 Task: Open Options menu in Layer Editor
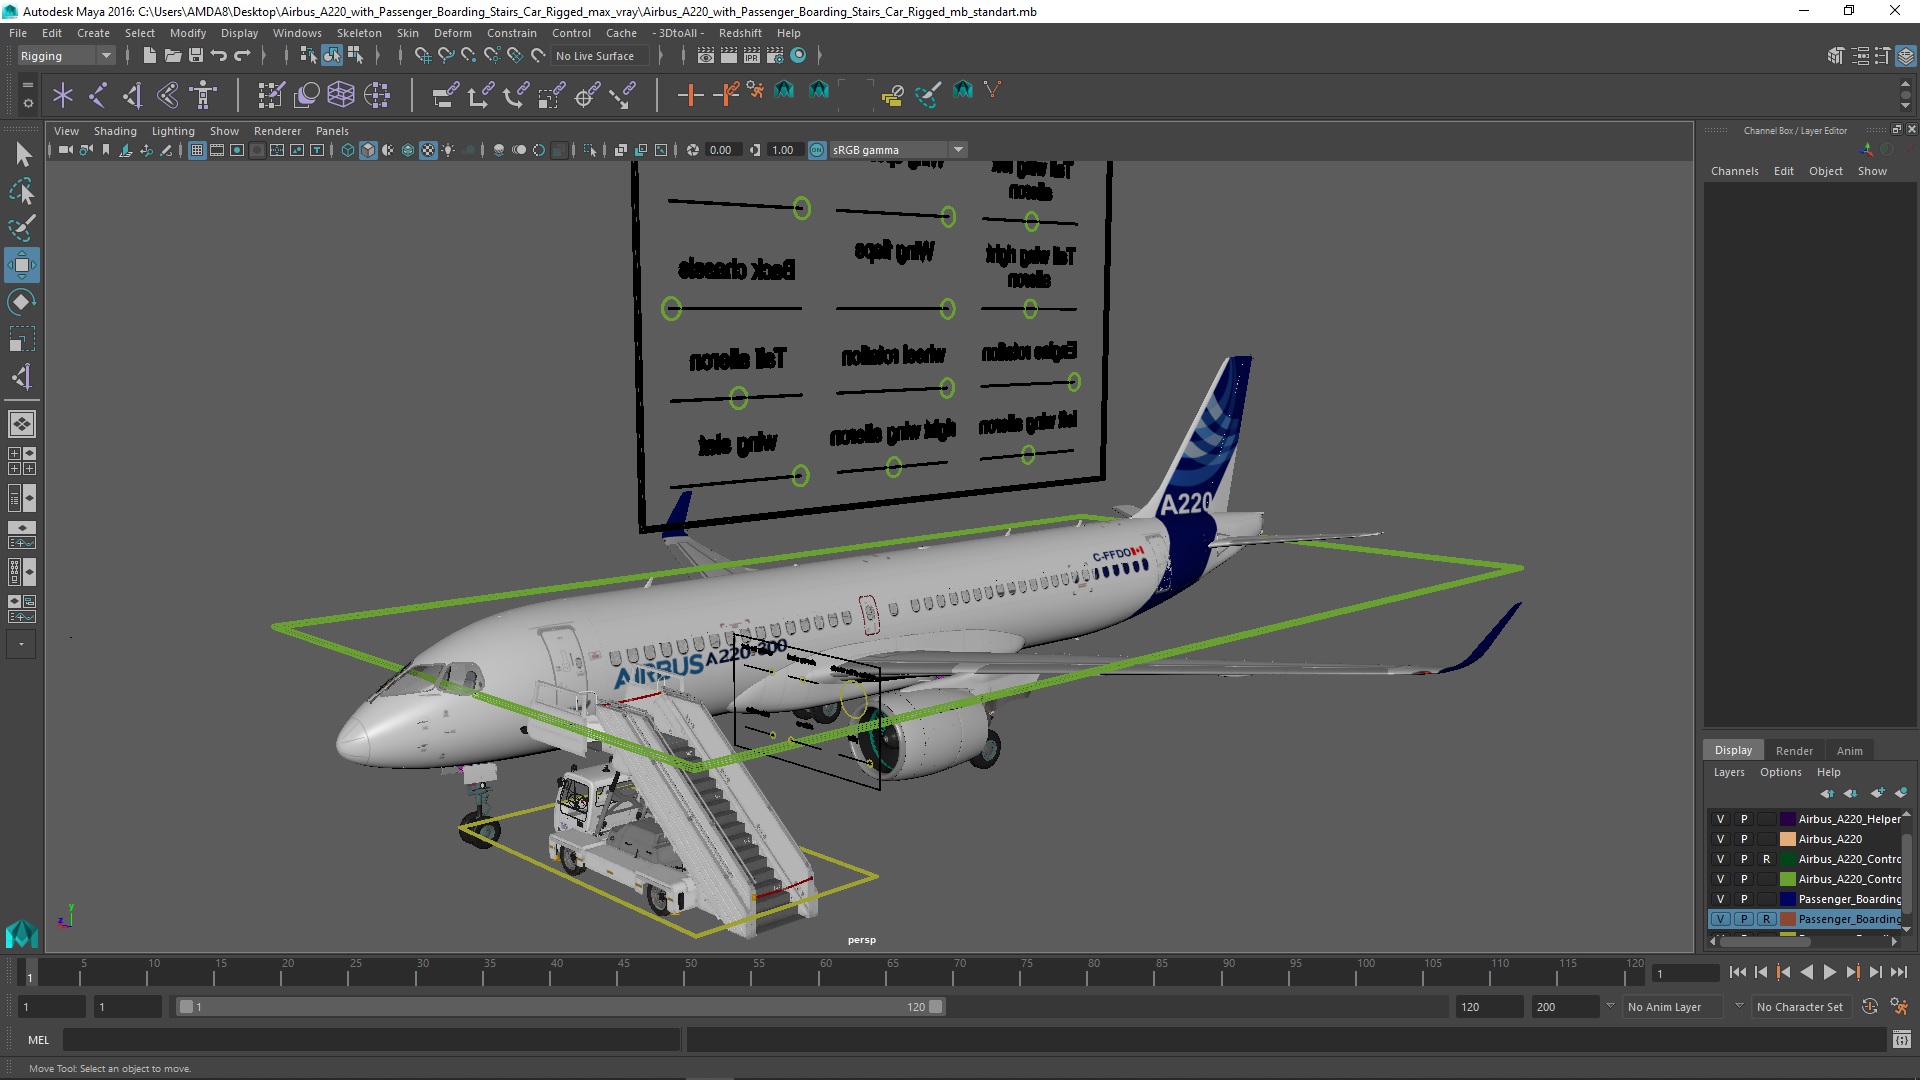pyautogui.click(x=1780, y=772)
